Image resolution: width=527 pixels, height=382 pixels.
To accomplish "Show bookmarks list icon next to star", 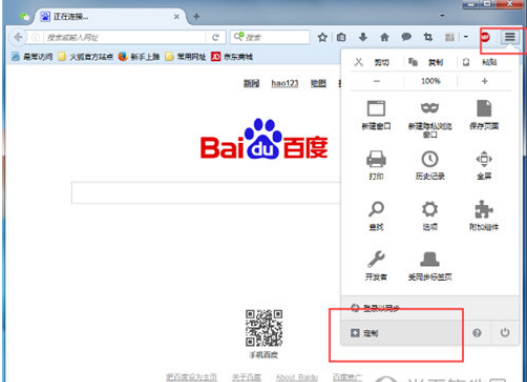I will coord(341,37).
